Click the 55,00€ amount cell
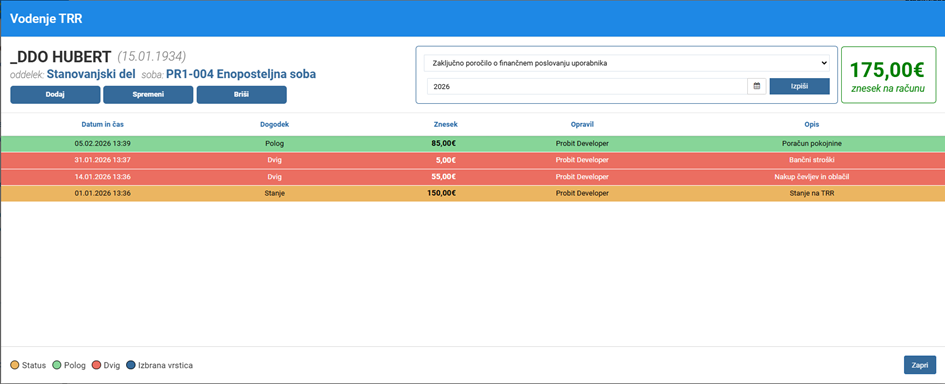Screen dimensions: 945x384 pyautogui.click(x=443, y=177)
